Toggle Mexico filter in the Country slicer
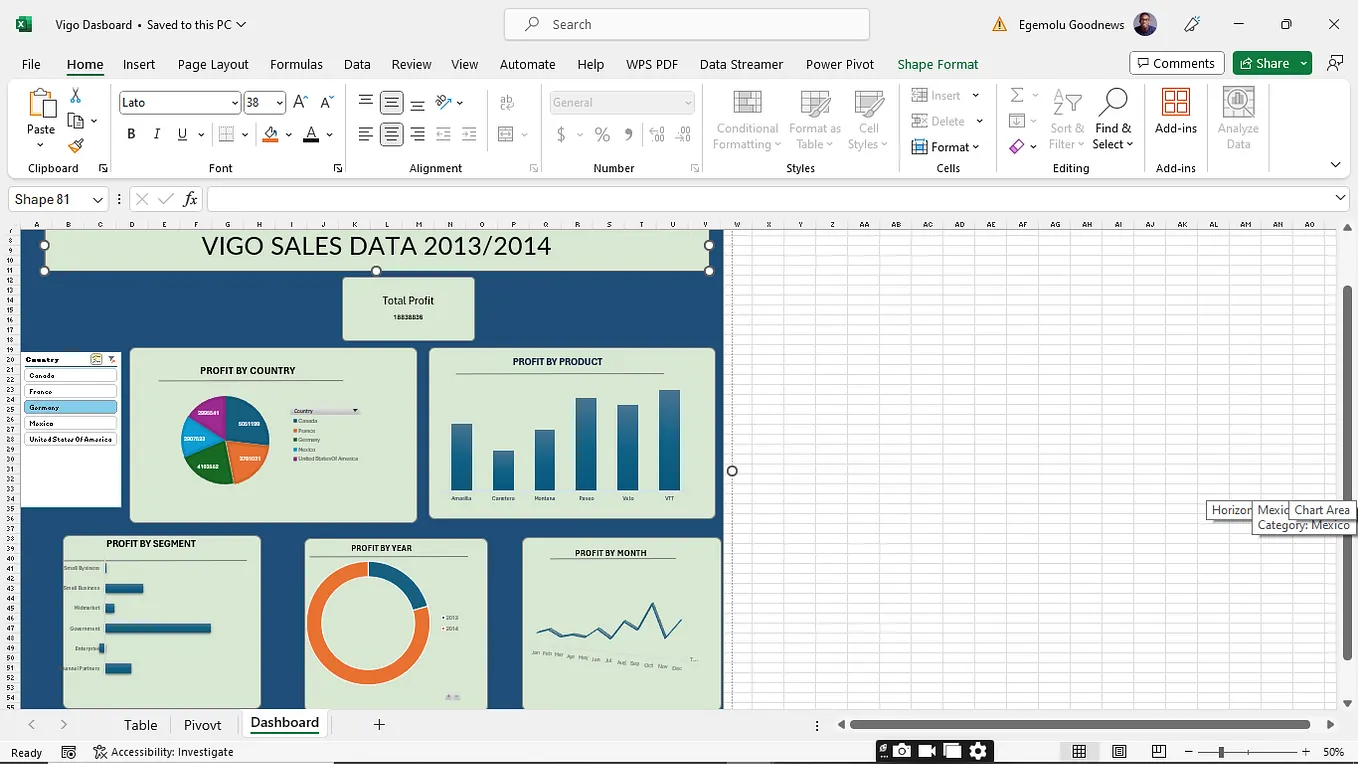This screenshot has height=764, width=1358. pos(70,422)
